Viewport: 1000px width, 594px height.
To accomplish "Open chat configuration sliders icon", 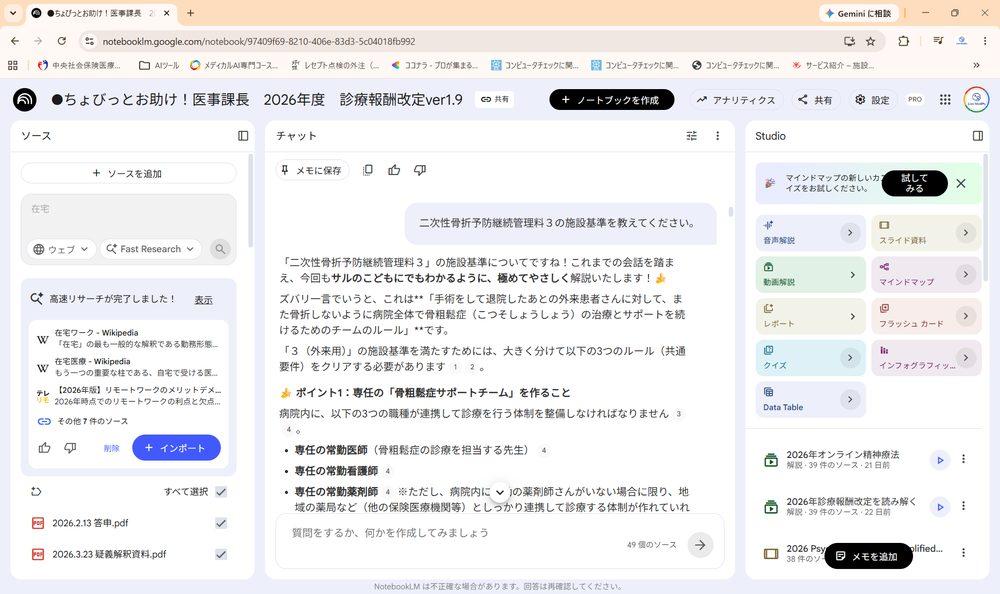I will tap(691, 136).
